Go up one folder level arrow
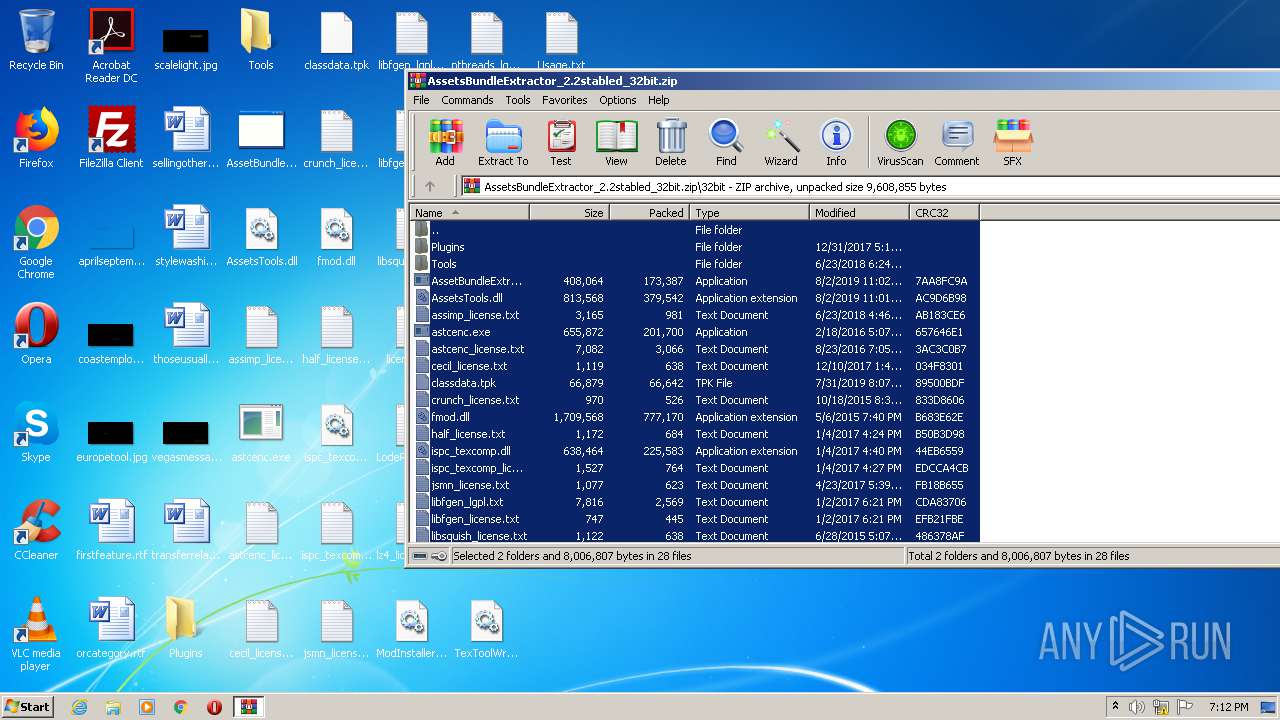 pos(430,186)
